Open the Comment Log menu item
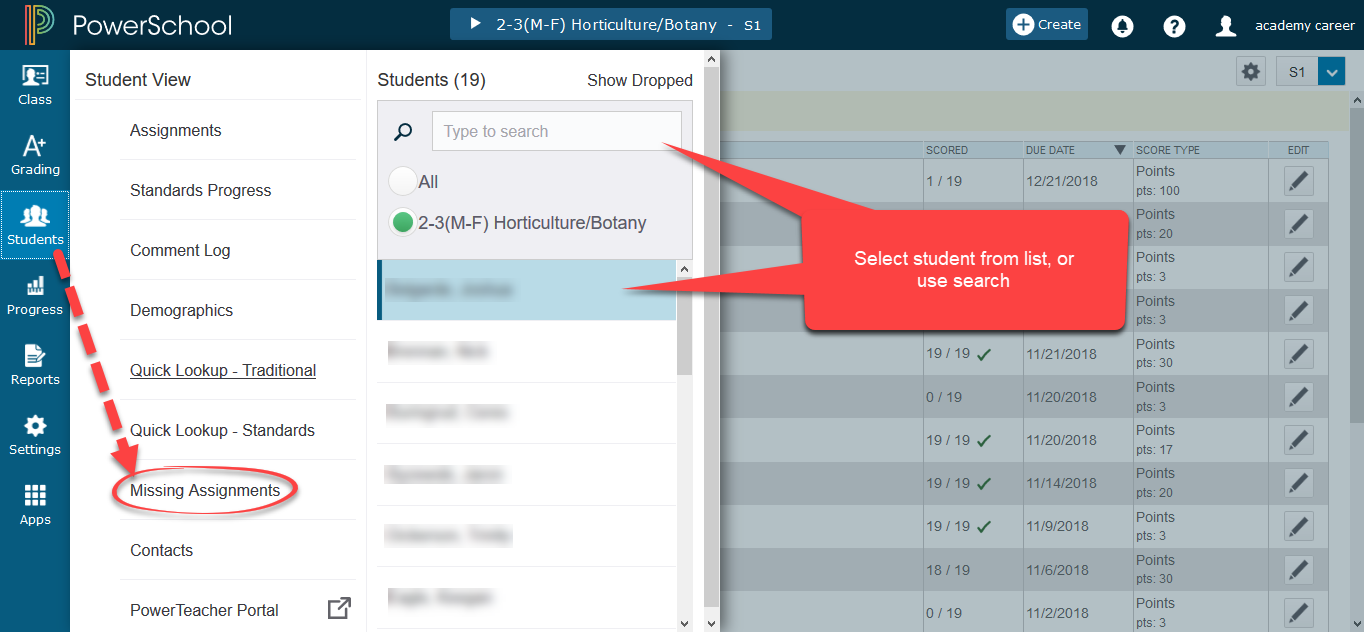 coord(180,250)
